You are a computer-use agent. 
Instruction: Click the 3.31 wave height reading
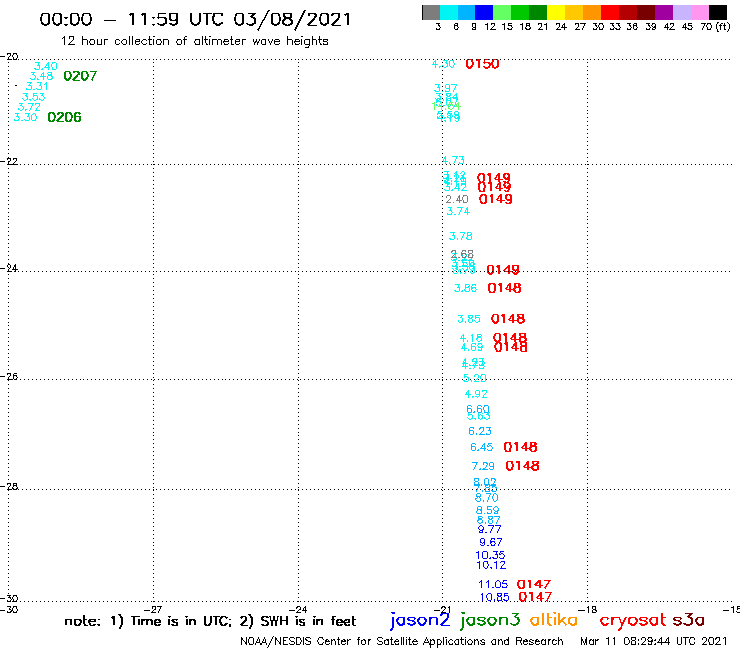click(37, 86)
